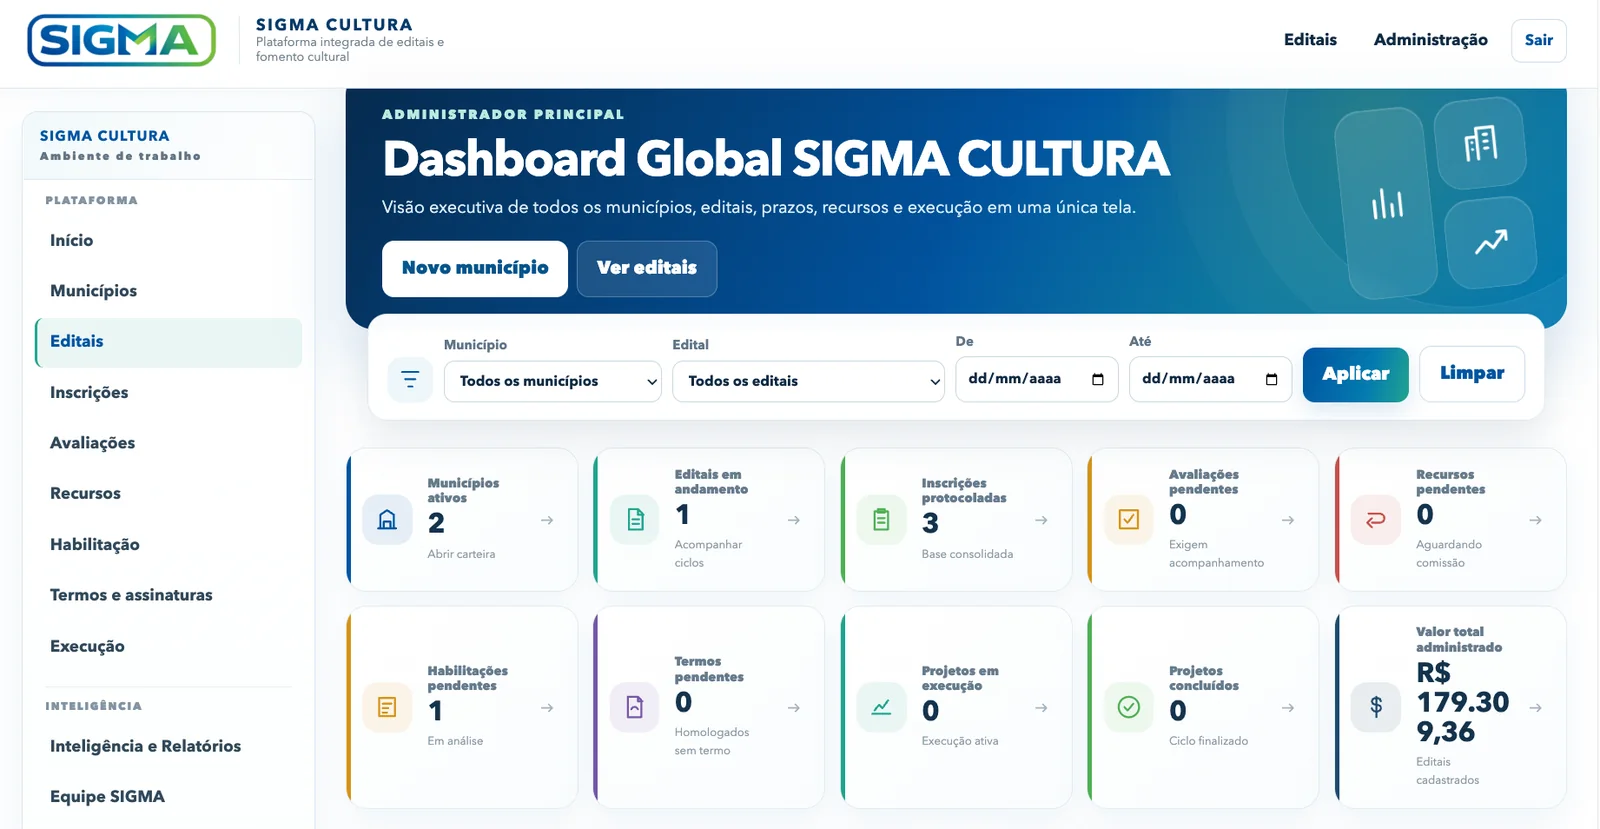Click the signed-document icon on Termos pendentes card
The image size is (1600, 829).
635,708
